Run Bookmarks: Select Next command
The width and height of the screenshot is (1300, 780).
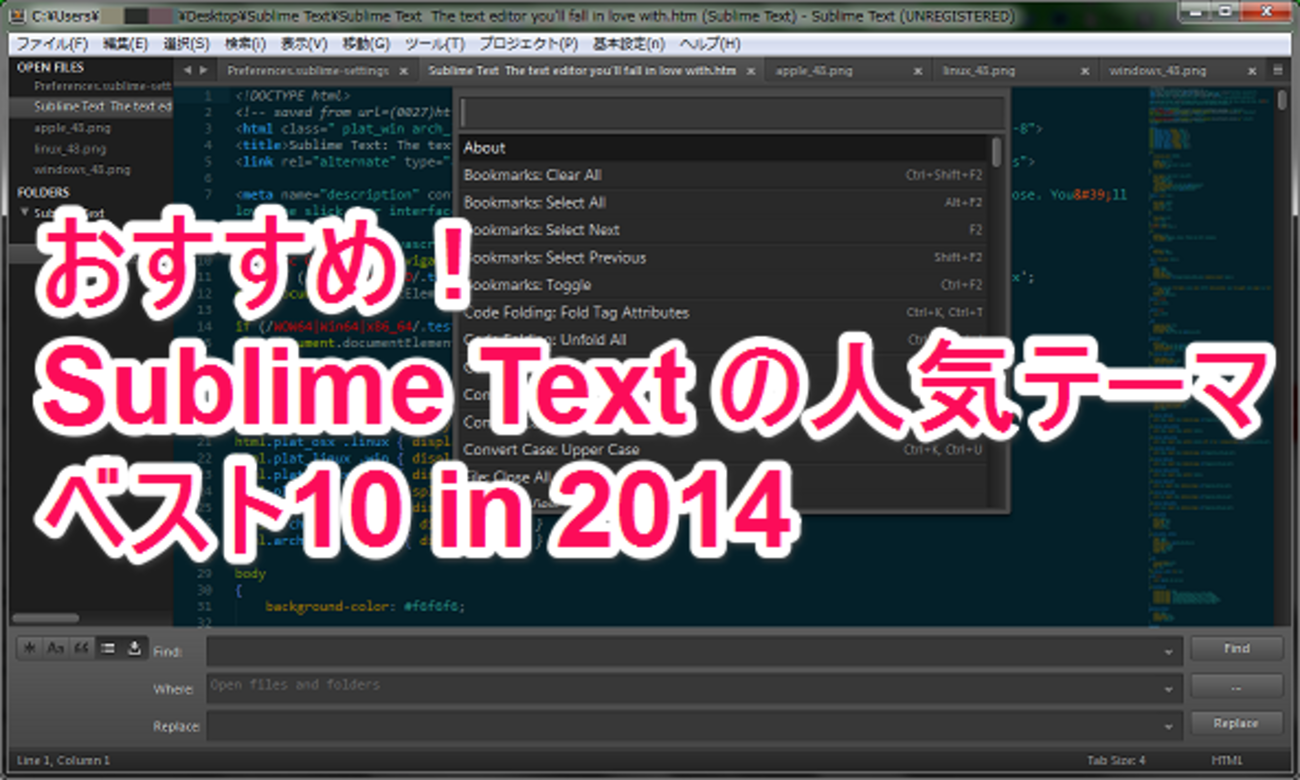723,230
